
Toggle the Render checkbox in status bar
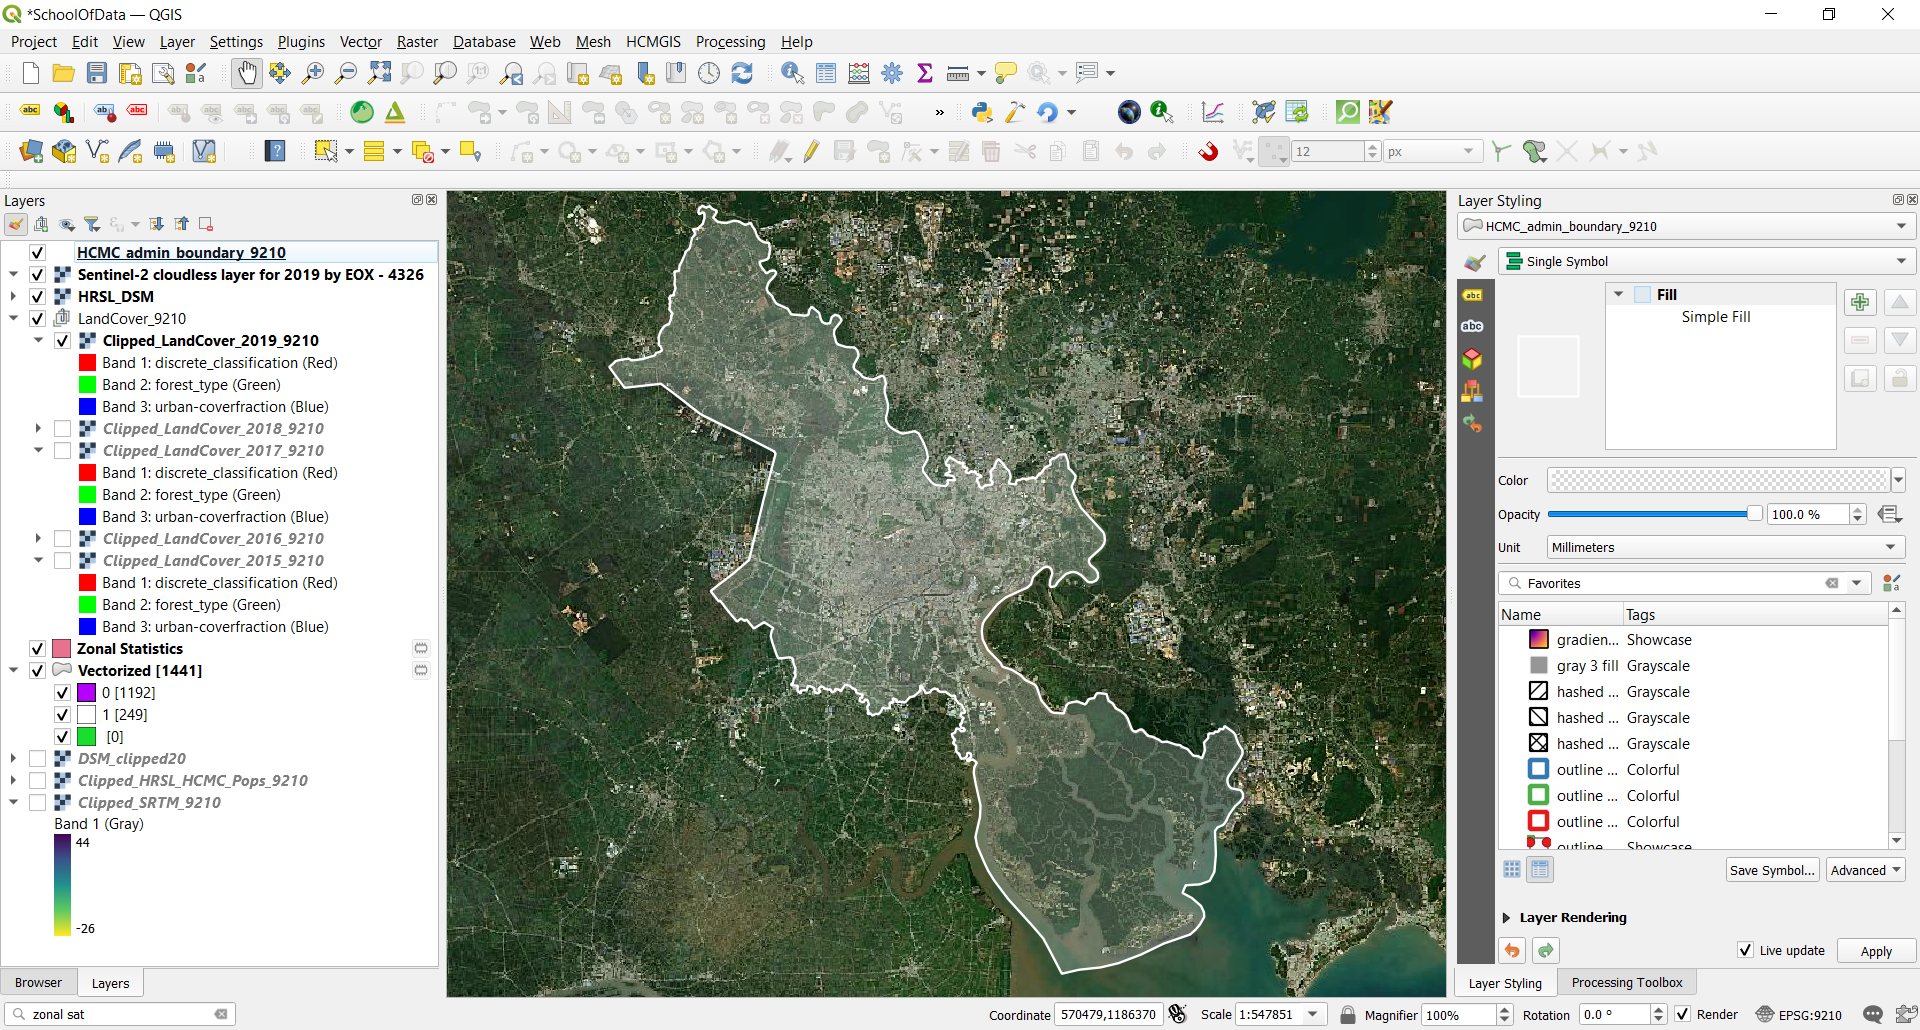point(1683,1014)
